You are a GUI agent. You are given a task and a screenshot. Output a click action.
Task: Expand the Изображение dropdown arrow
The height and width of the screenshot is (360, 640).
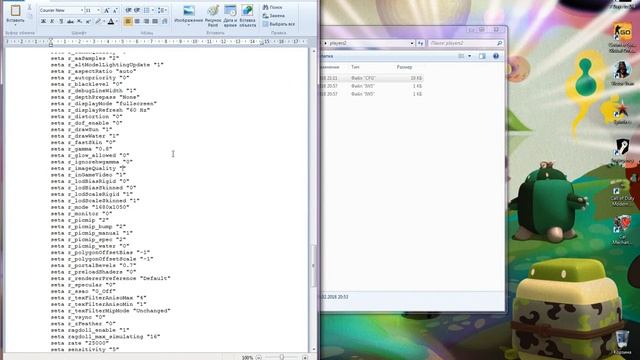click(189, 25)
